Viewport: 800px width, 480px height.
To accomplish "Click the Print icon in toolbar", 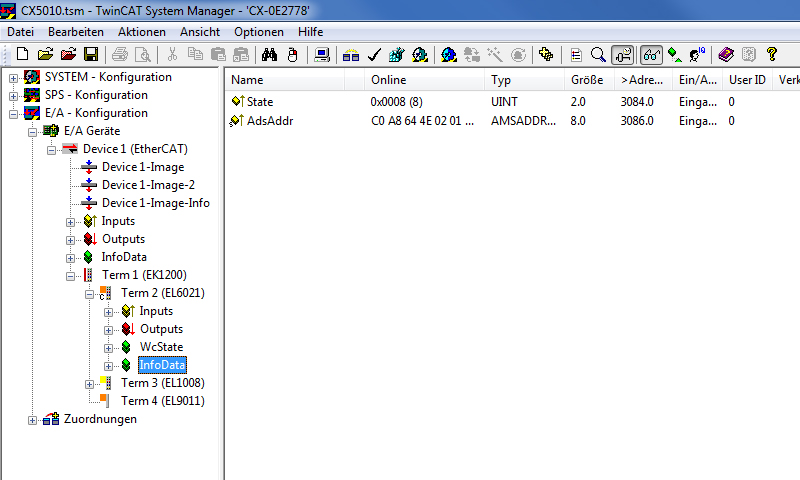I will (120, 54).
